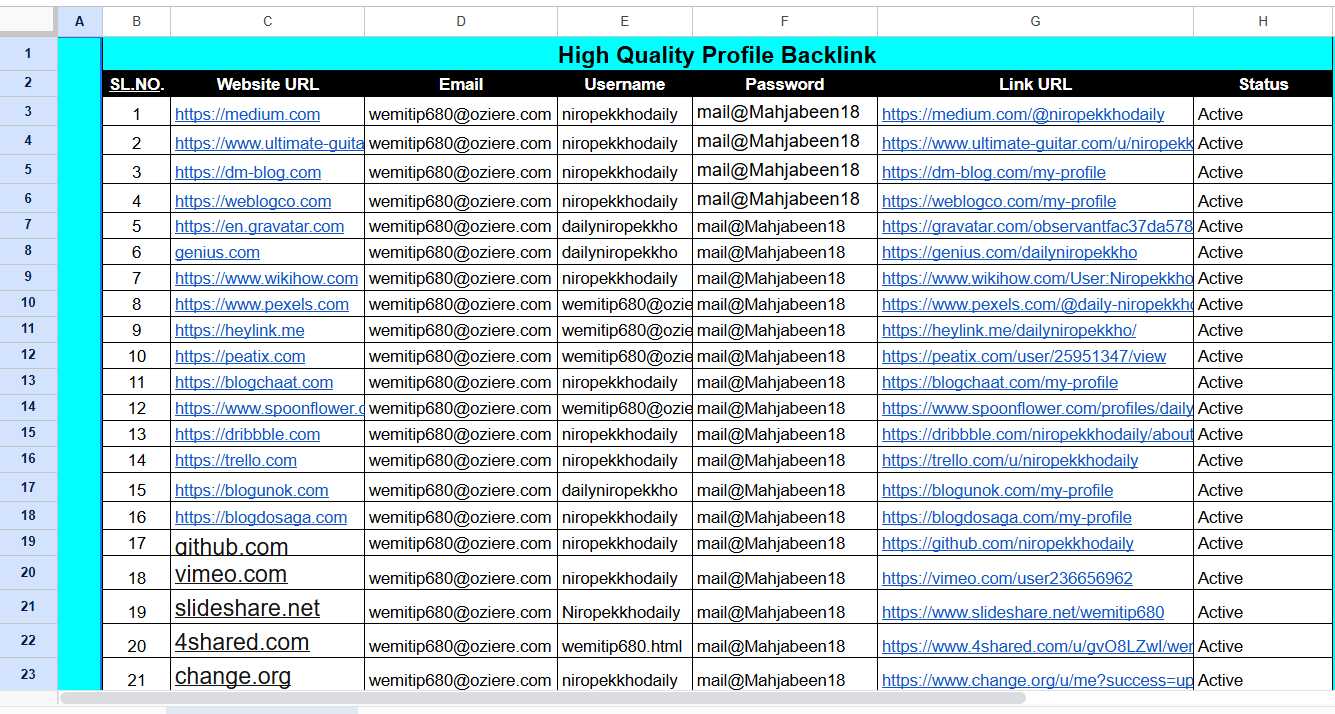Open the https://blogchaat.com website link
Viewport: 1335px width, 714px height.
pyautogui.click(x=254, y=382)
